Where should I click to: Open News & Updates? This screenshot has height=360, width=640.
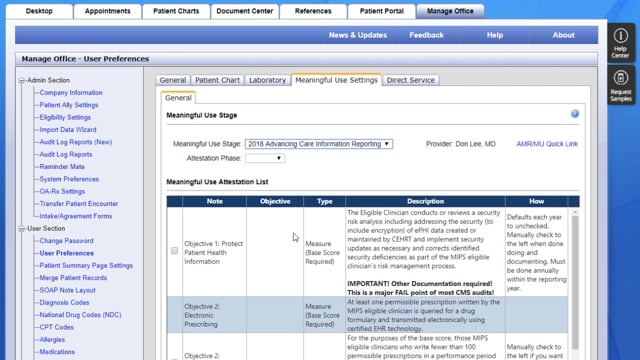(358, 35)
